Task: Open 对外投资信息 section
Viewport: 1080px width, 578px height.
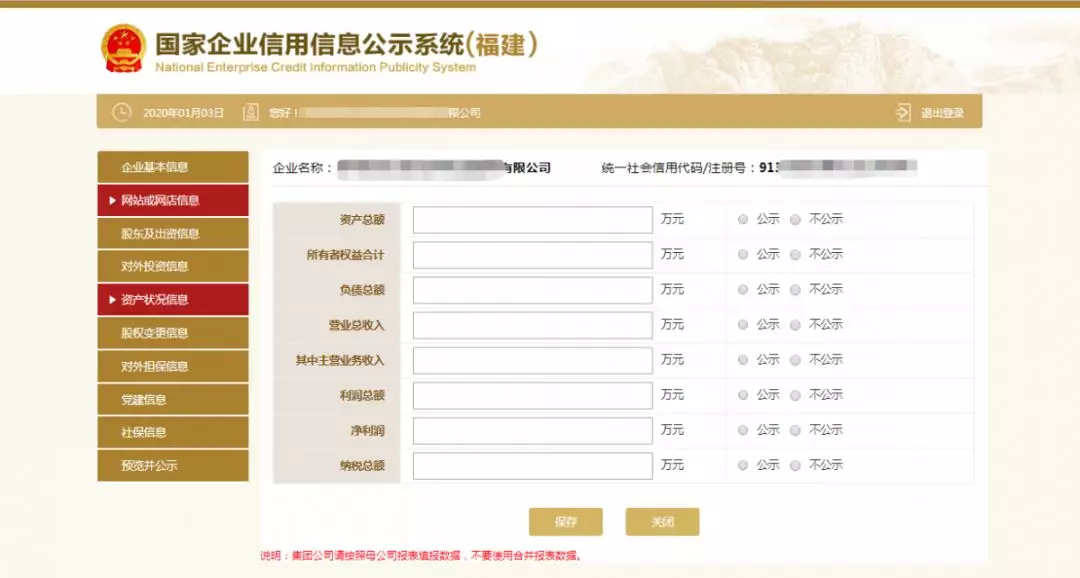Action: pyautogui.click(x=172, y=265)
